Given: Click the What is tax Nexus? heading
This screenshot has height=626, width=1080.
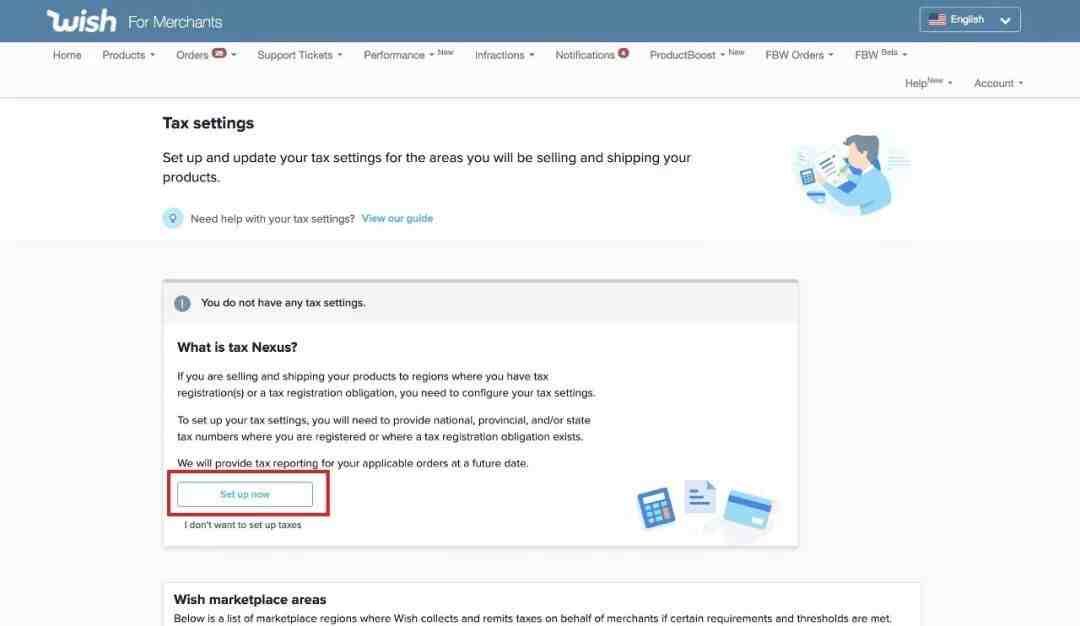Looking at the screenshot, I should 237,348.
